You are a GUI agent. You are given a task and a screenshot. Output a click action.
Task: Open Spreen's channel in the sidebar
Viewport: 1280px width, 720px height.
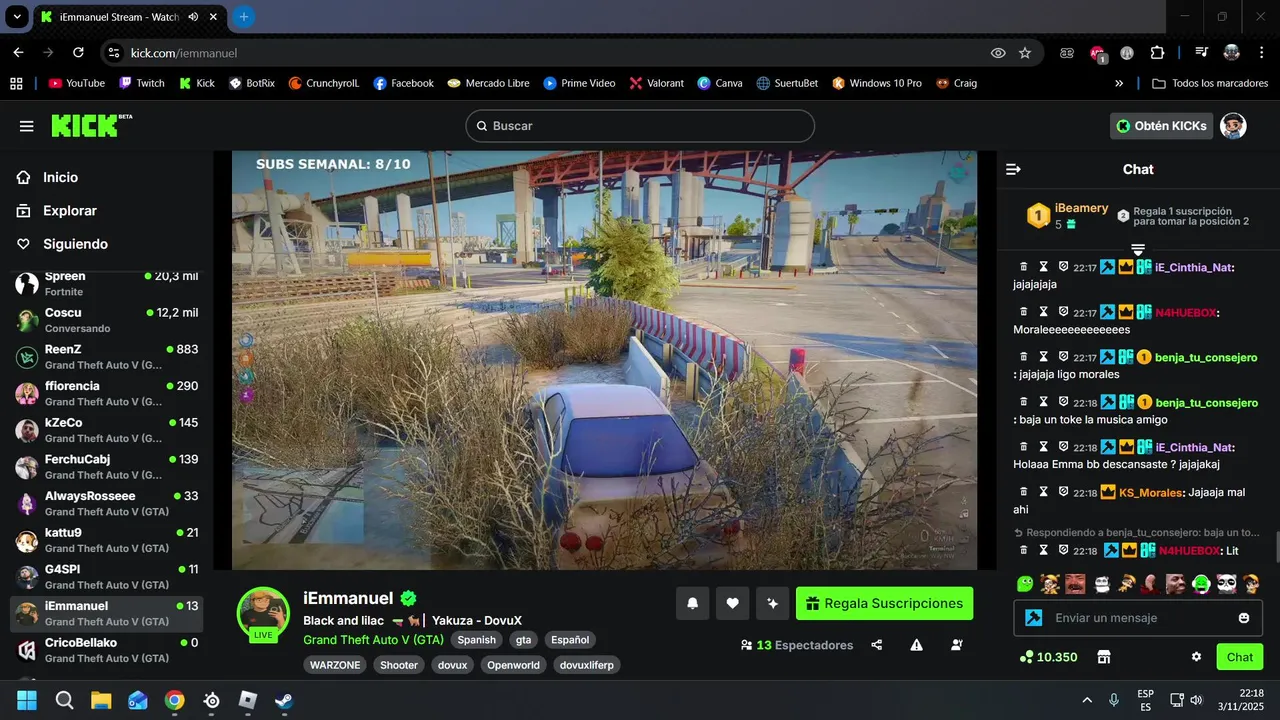click(107, 284)
